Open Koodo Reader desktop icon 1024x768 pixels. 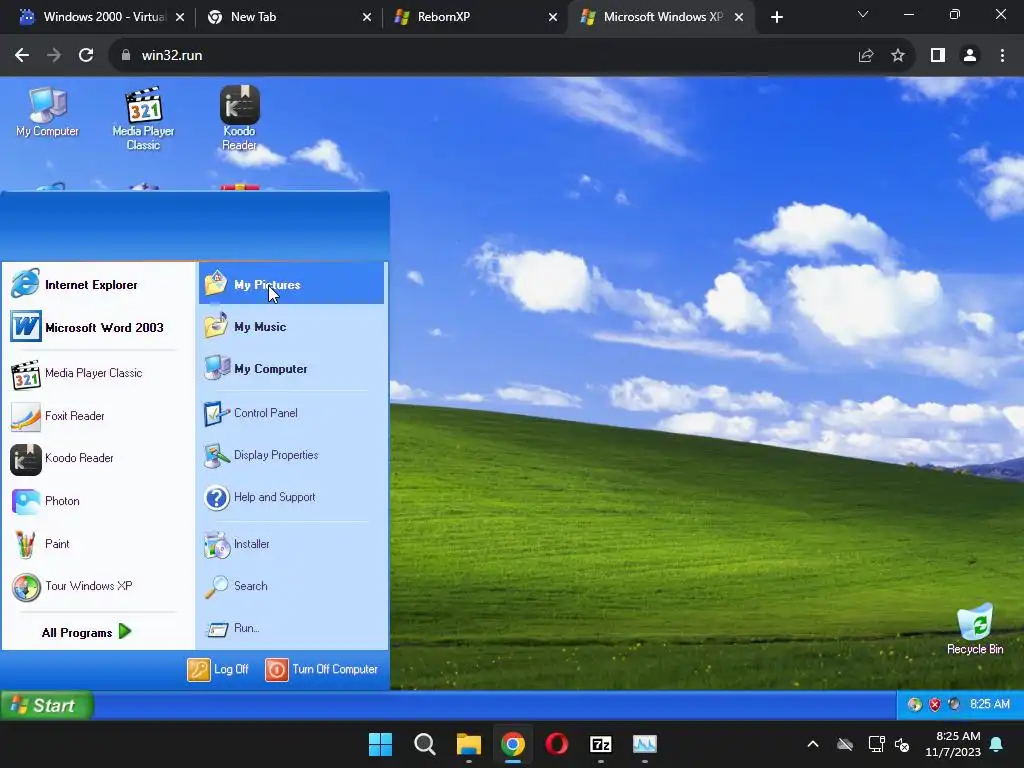click(239, 119)
